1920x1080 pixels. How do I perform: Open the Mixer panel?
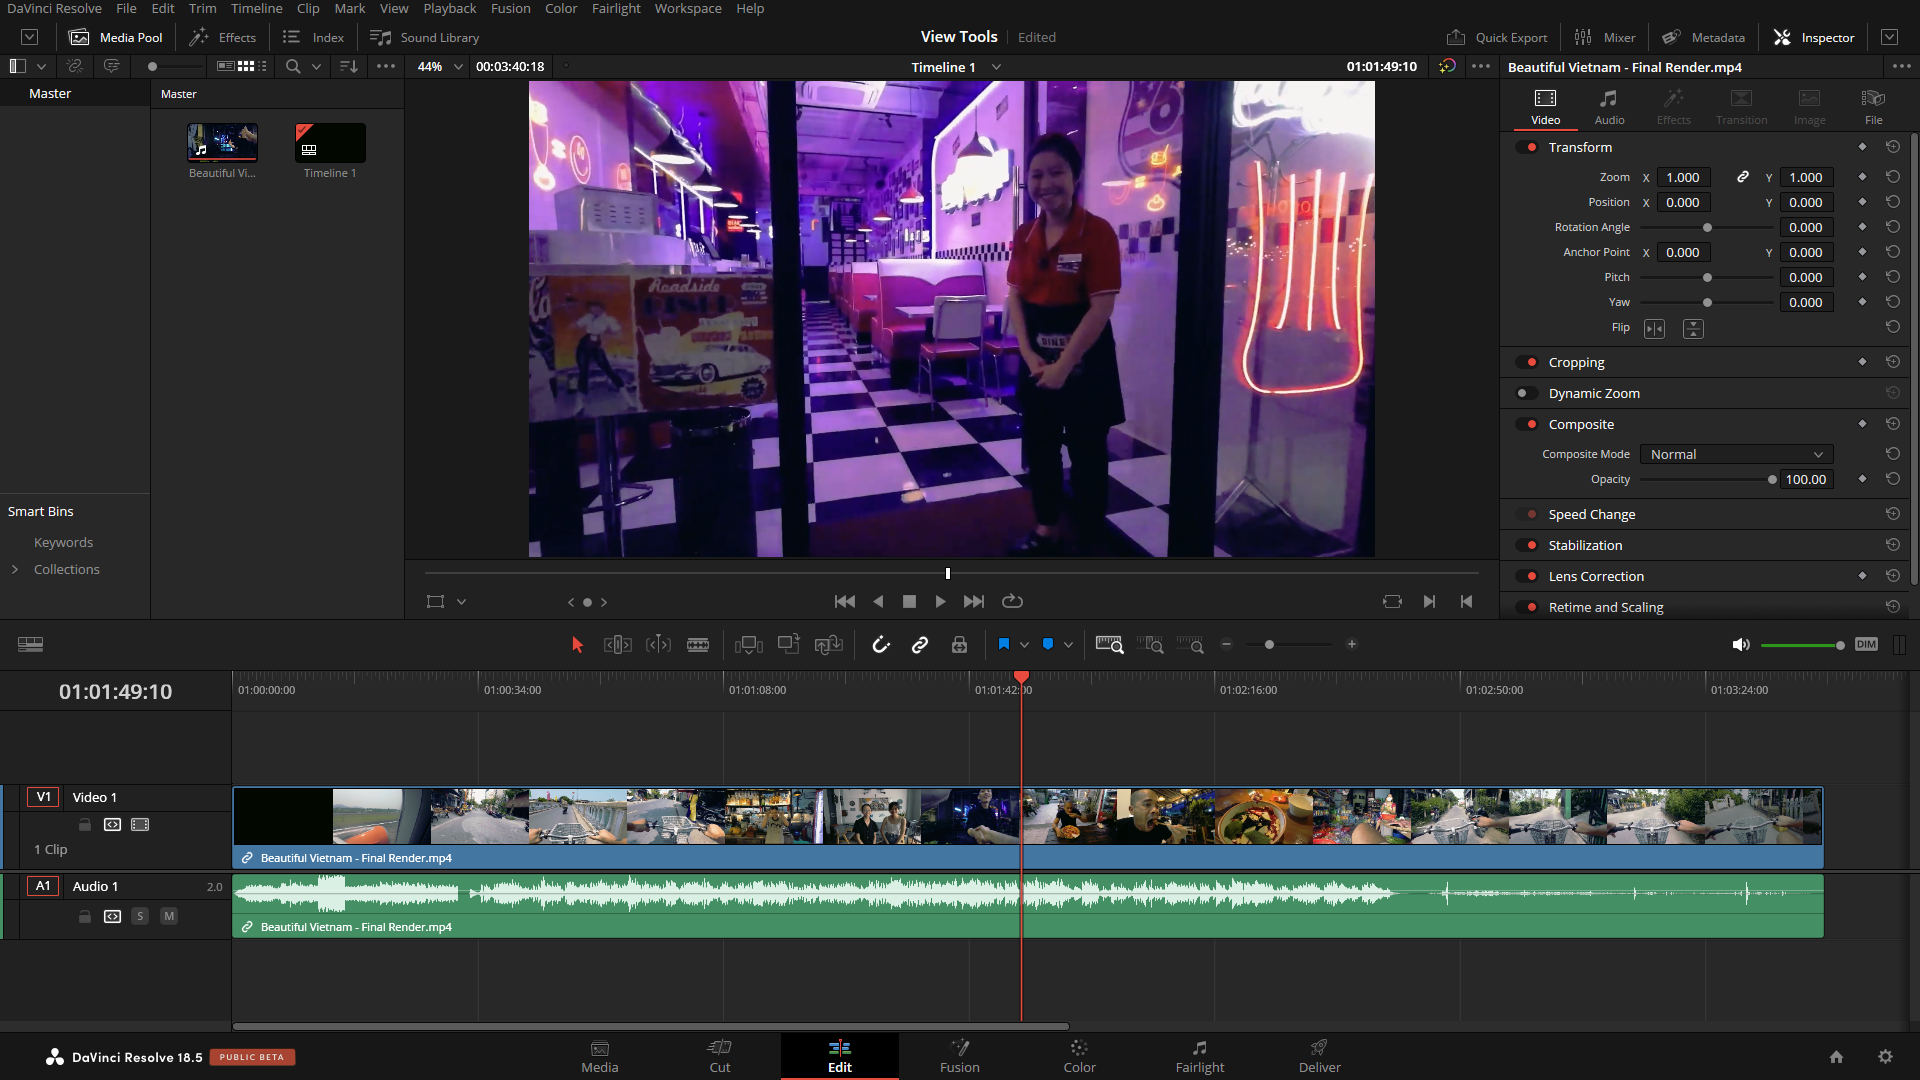[1605, 37]
